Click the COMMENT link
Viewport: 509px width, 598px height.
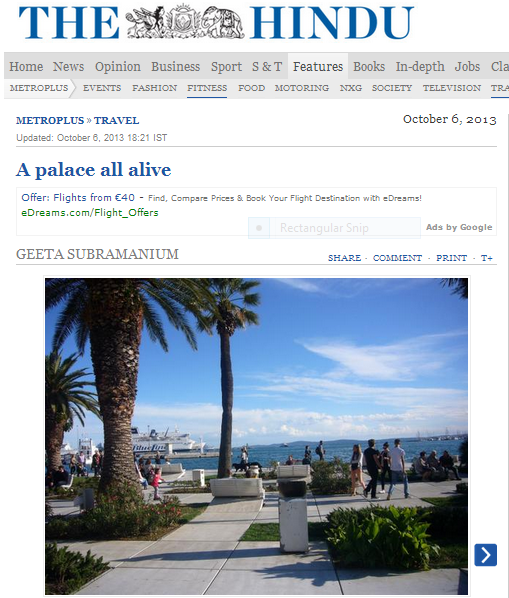397,258
